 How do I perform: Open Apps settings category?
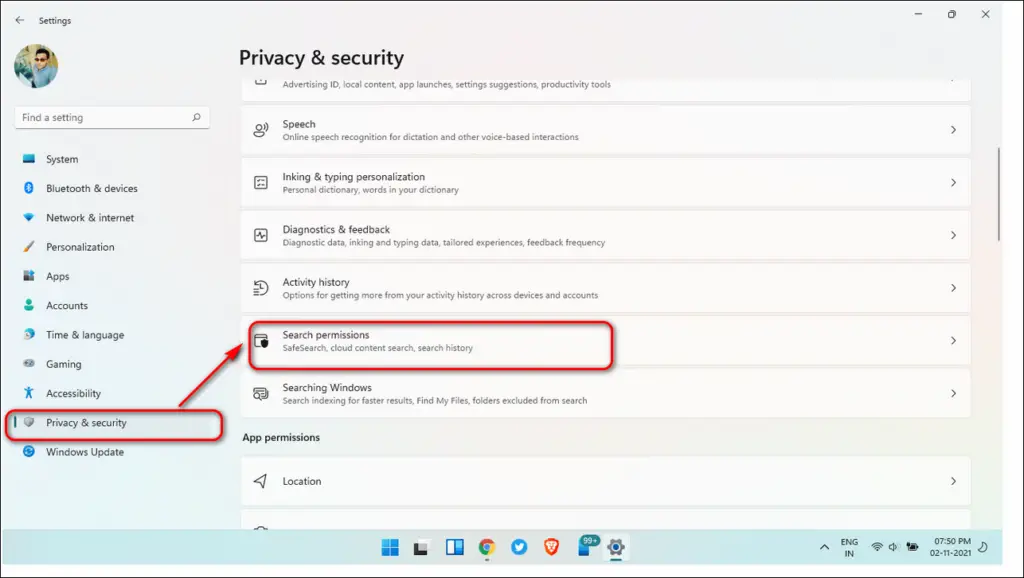click(x=112, y=276)
